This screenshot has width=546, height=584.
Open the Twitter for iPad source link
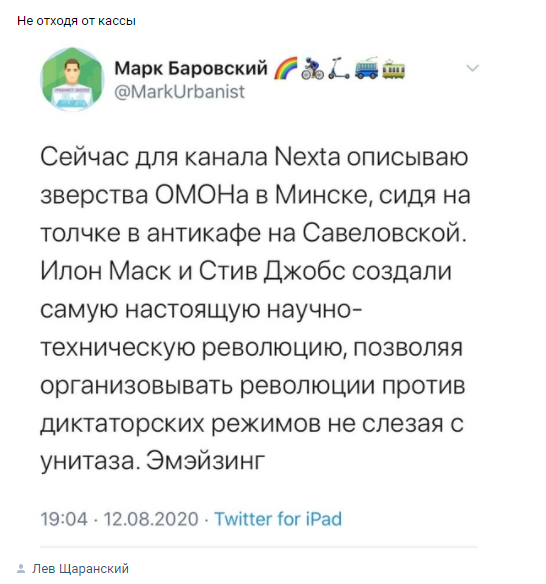[x=278, y=519]
